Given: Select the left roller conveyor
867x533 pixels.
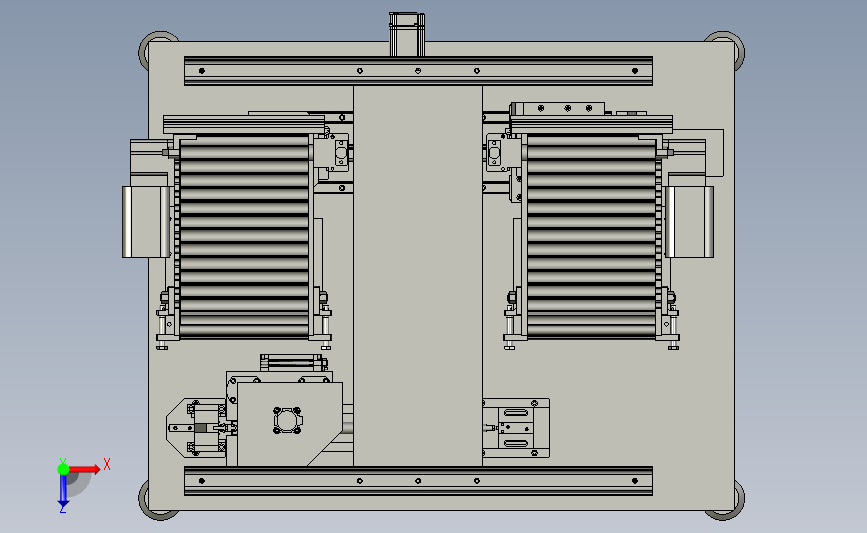Looking at the screenshot, I should [244, 236].
